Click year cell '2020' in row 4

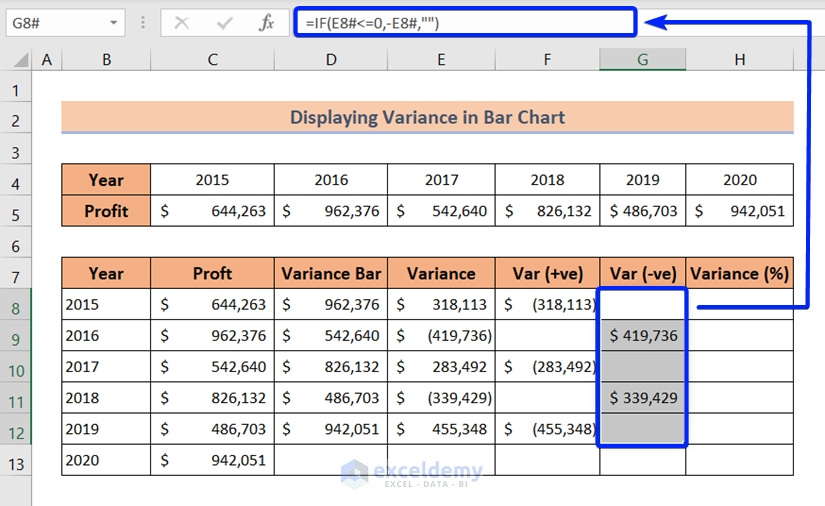point(740,180)
